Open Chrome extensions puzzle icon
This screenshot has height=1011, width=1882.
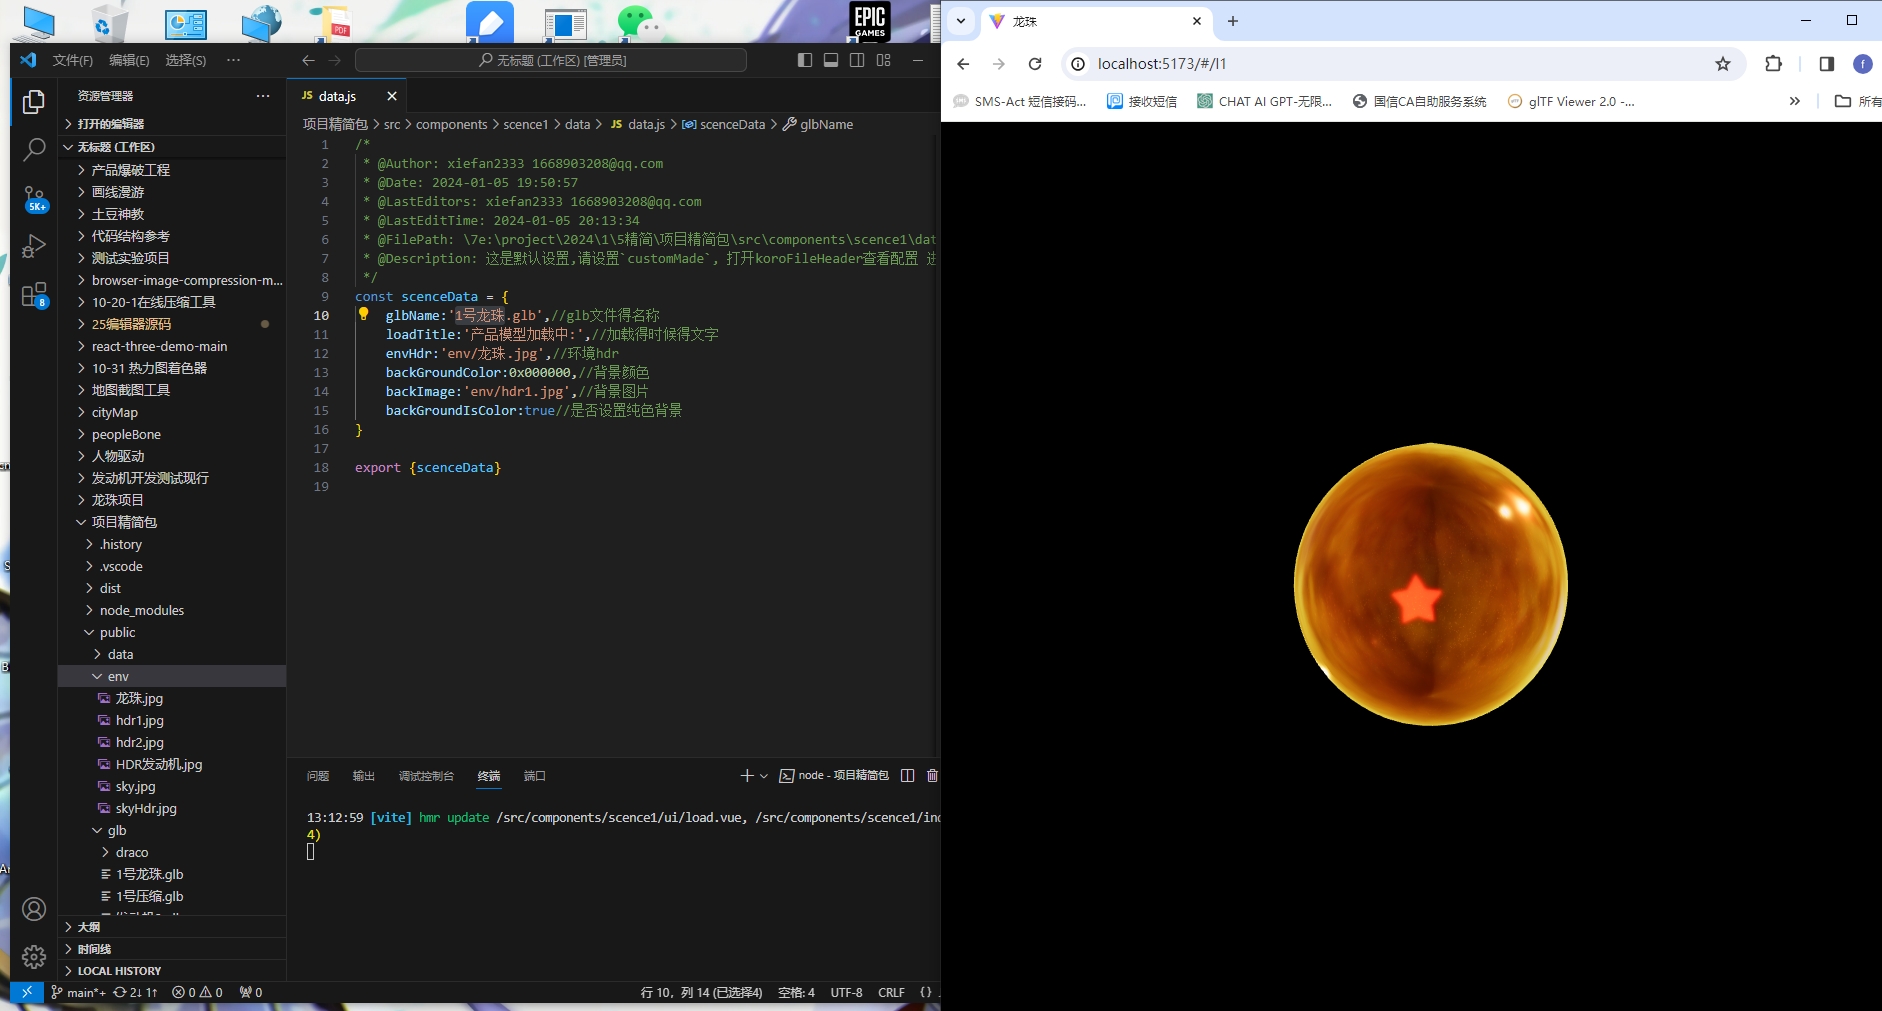pyautogui.click(x=1773, y=64)
